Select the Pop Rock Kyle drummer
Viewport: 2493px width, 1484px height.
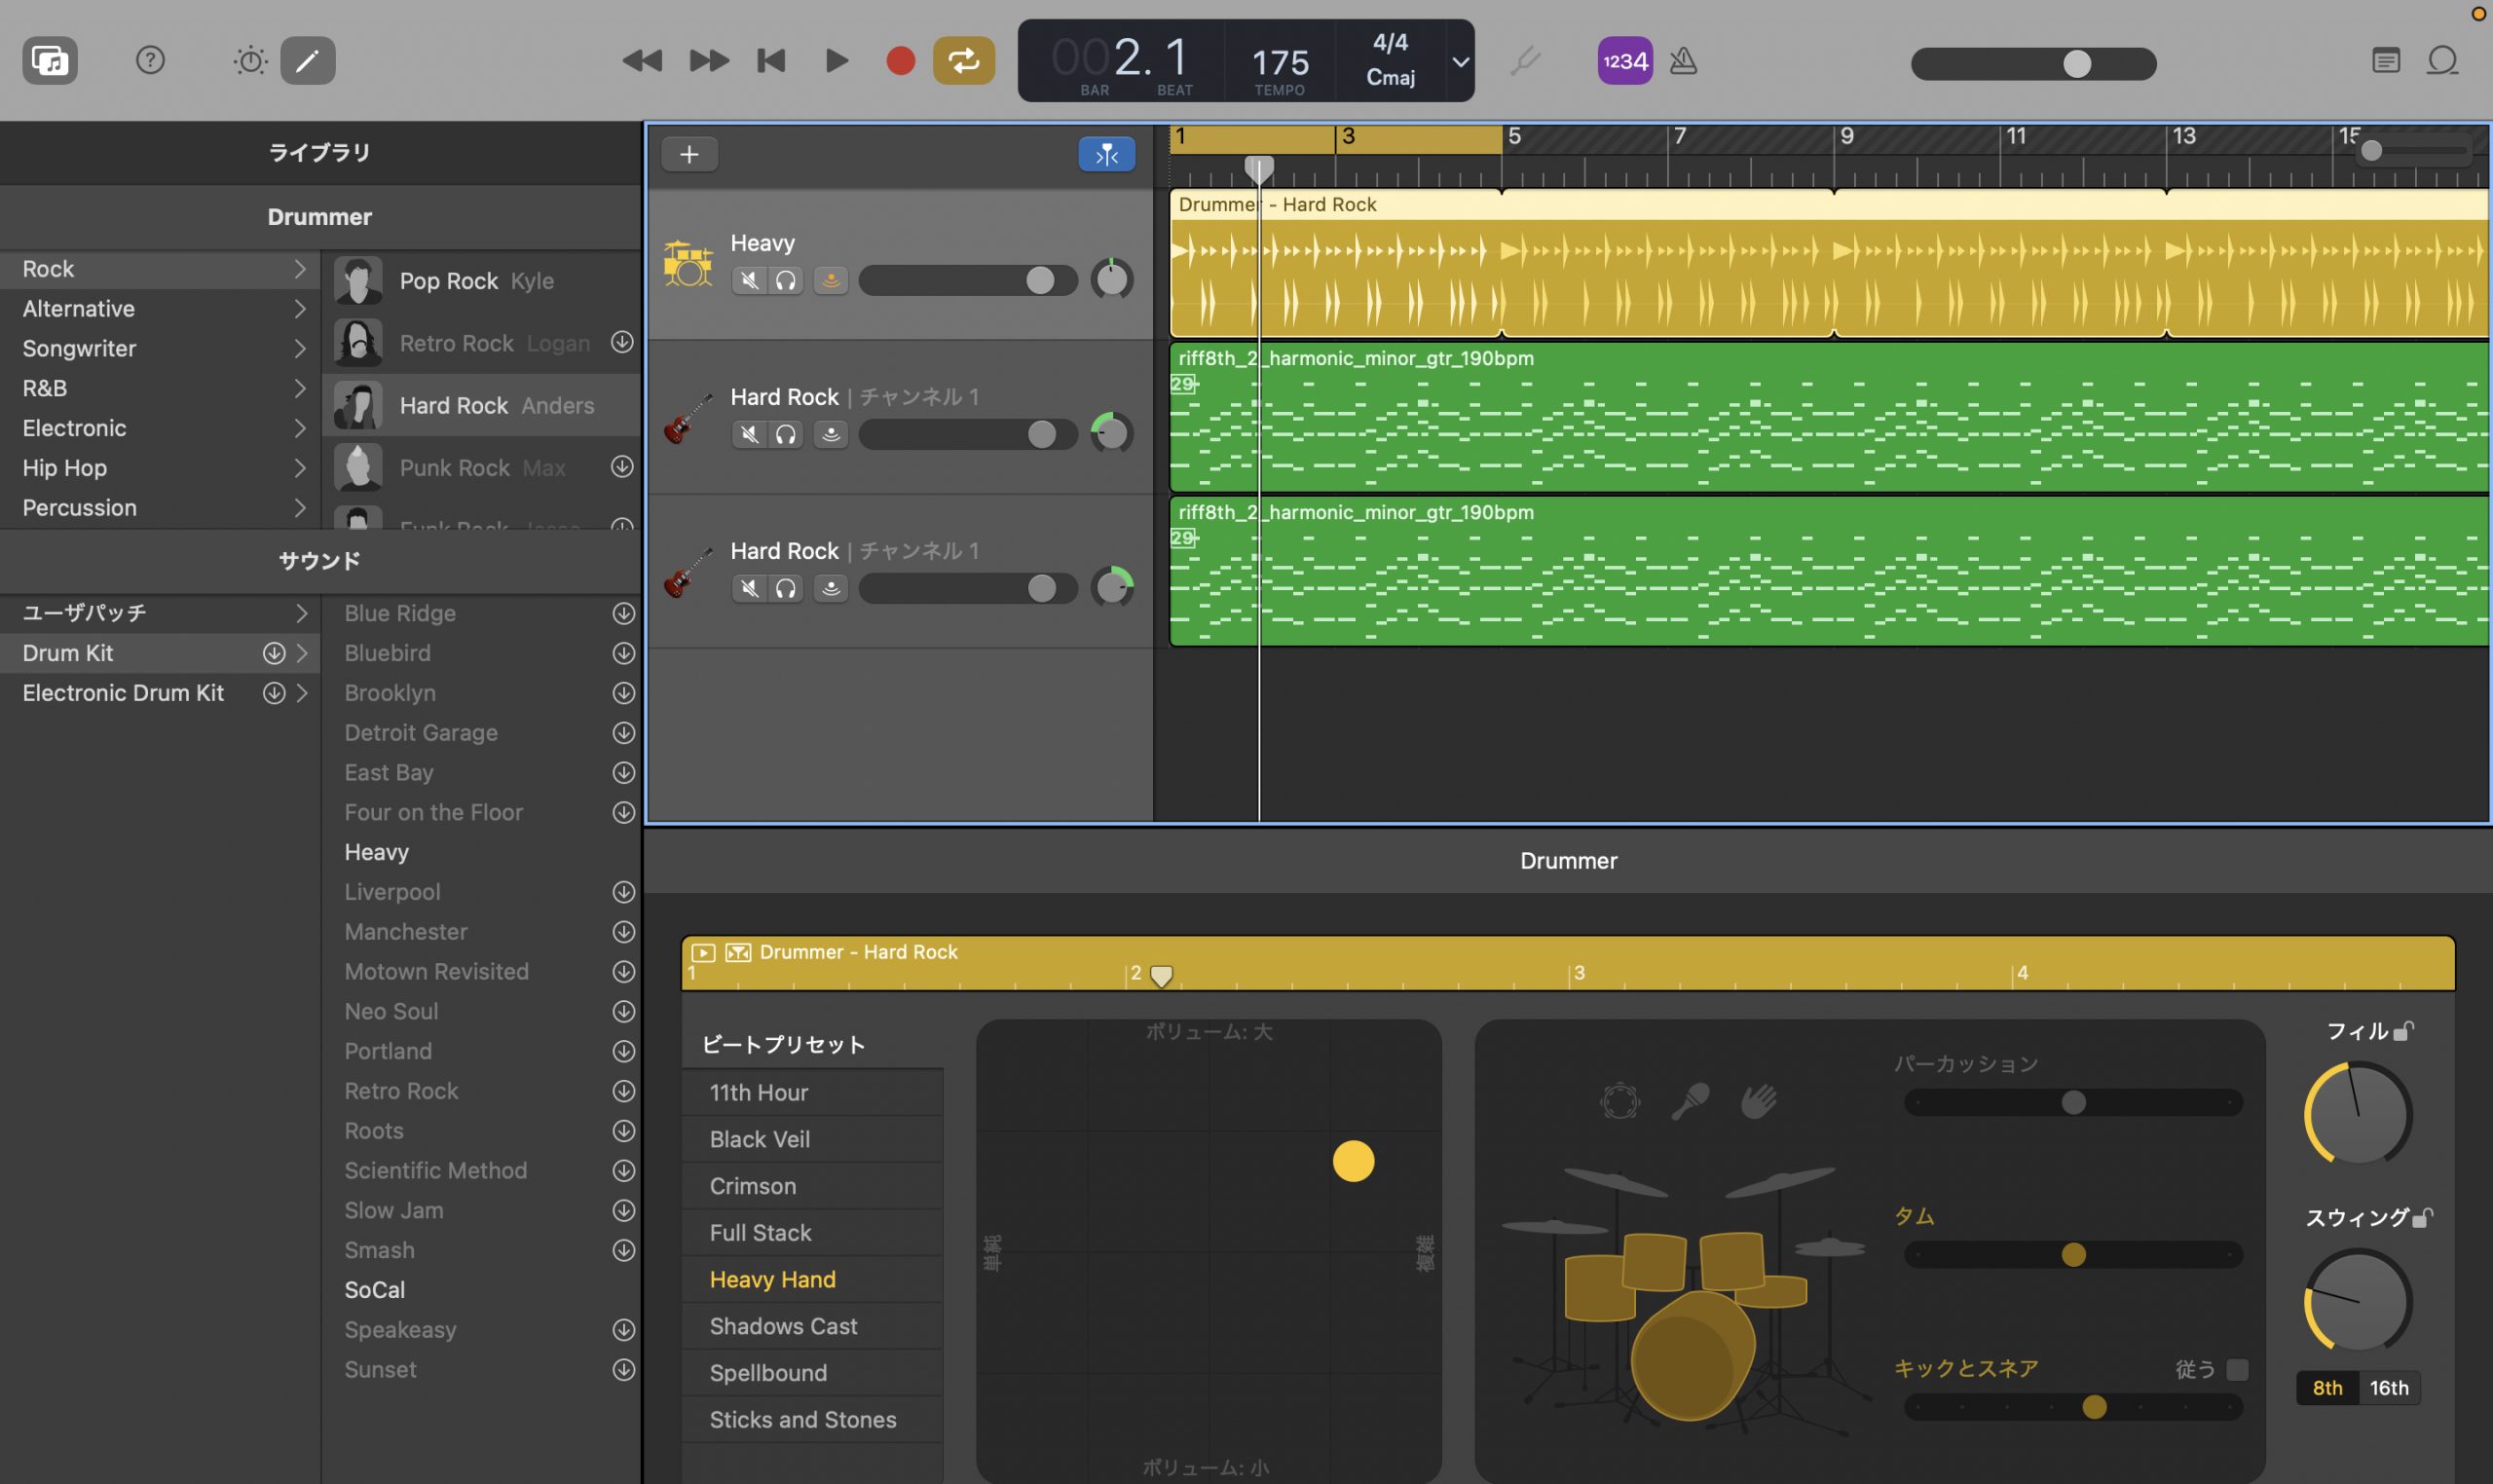click(x=482, y=281)
